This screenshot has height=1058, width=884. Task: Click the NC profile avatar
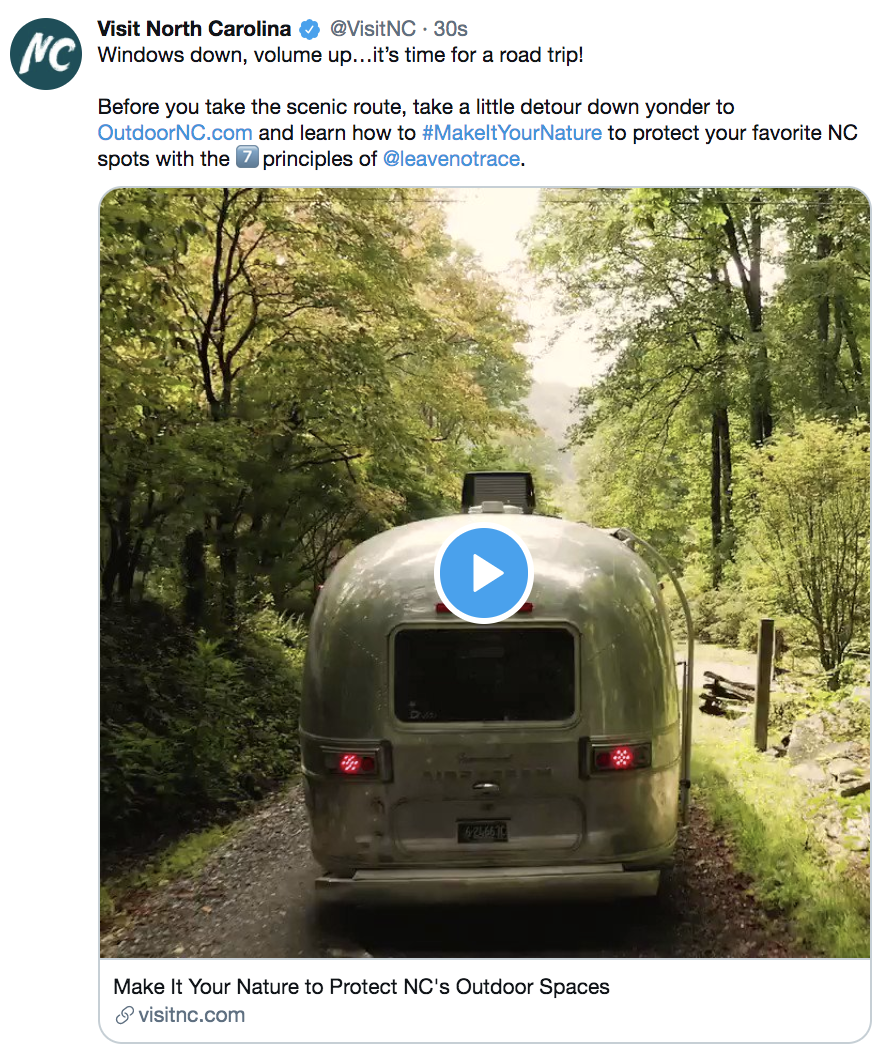(45, 54)
